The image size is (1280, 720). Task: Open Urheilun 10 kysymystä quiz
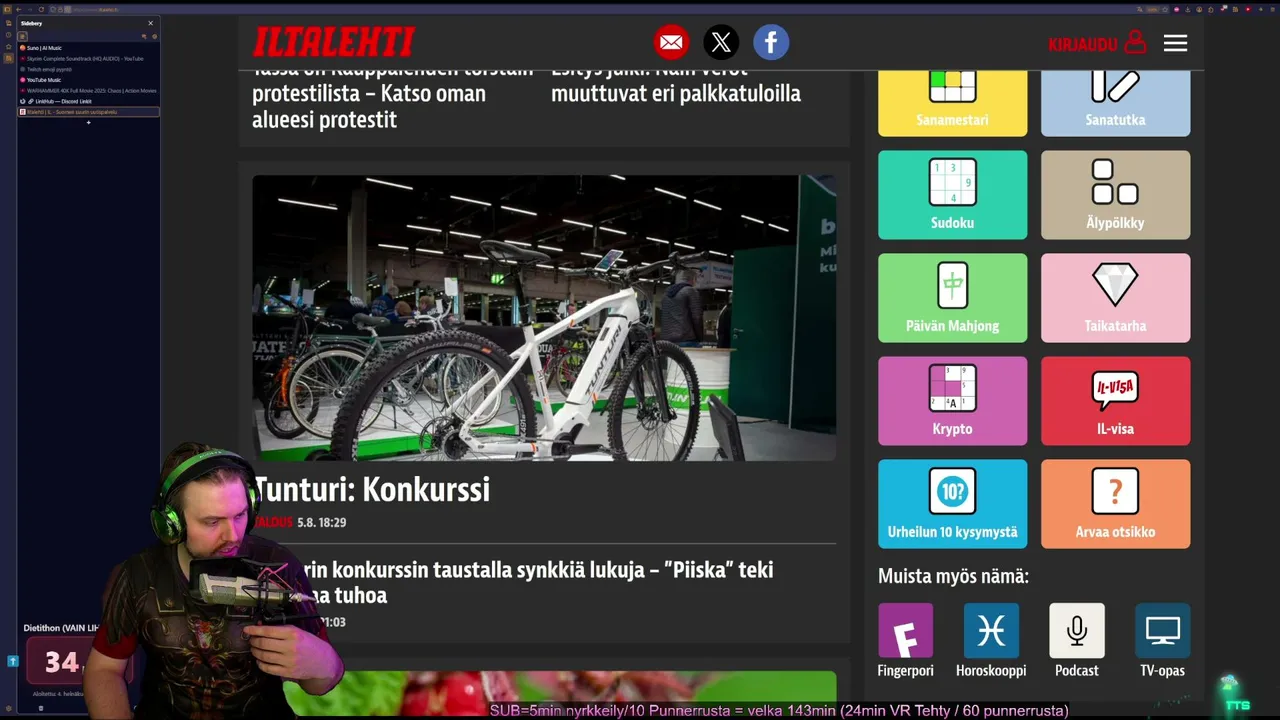(x=952, y=504)
